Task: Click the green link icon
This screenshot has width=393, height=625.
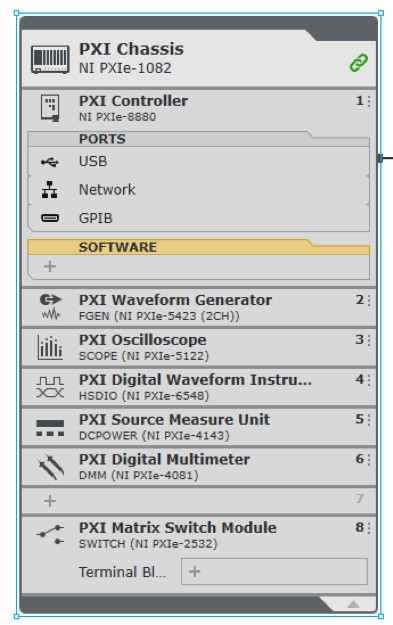Action: coord(358,63)
